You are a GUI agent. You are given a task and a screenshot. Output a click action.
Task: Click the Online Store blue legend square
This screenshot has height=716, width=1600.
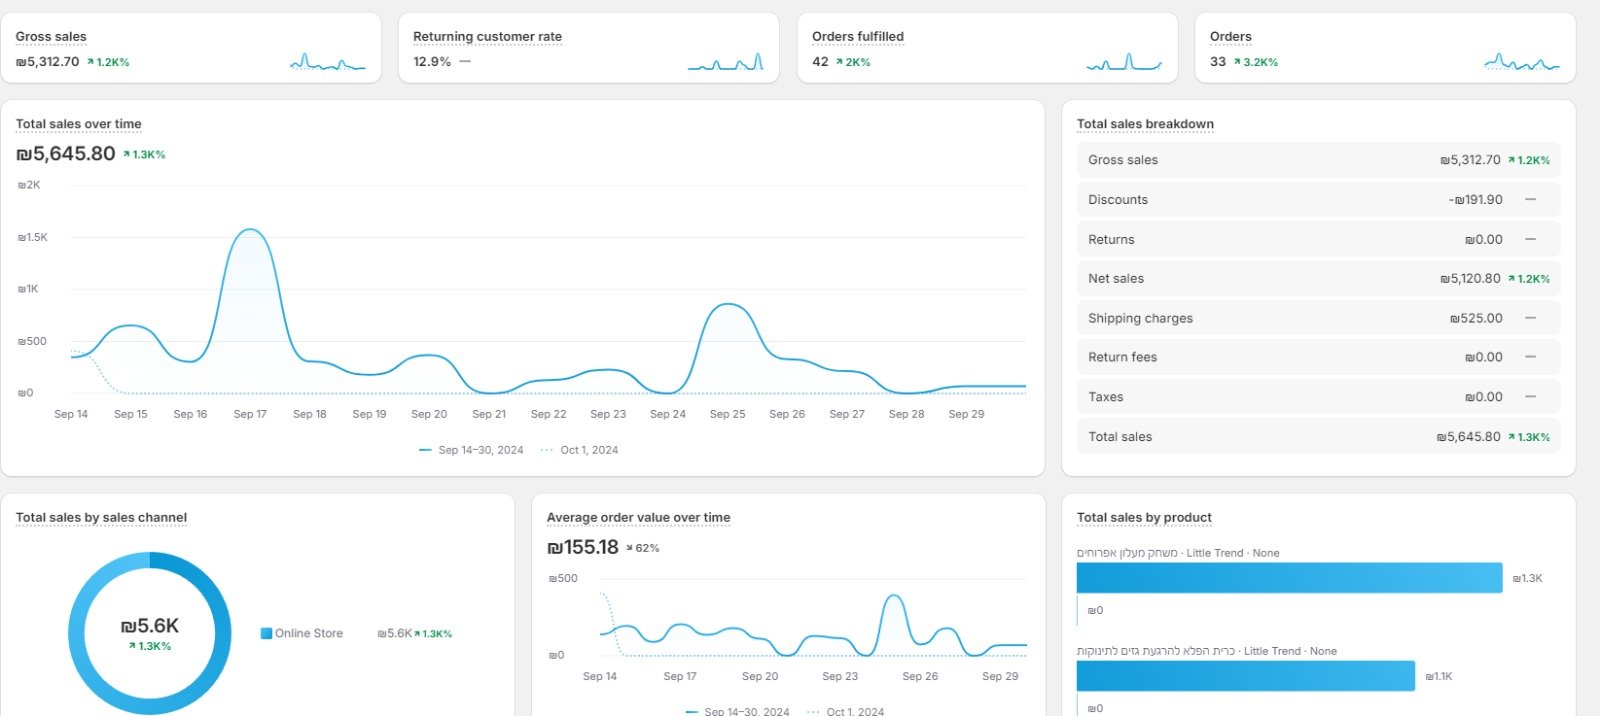click(266, 633)
